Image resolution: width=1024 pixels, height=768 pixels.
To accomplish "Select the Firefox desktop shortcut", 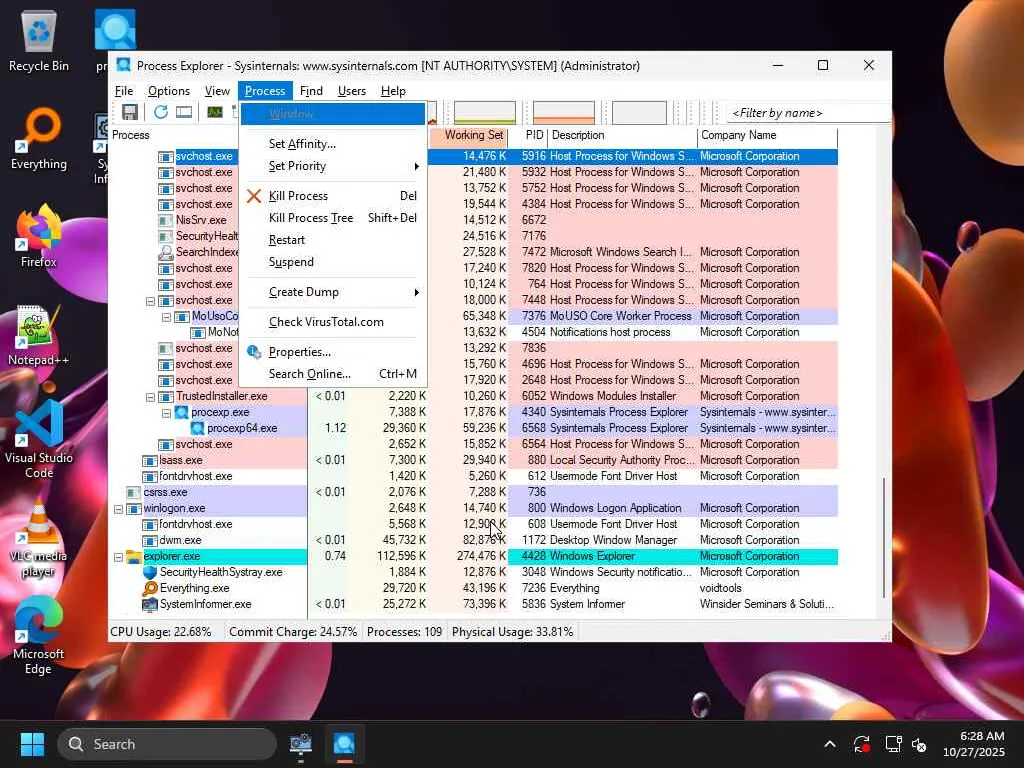I will 39,236.
